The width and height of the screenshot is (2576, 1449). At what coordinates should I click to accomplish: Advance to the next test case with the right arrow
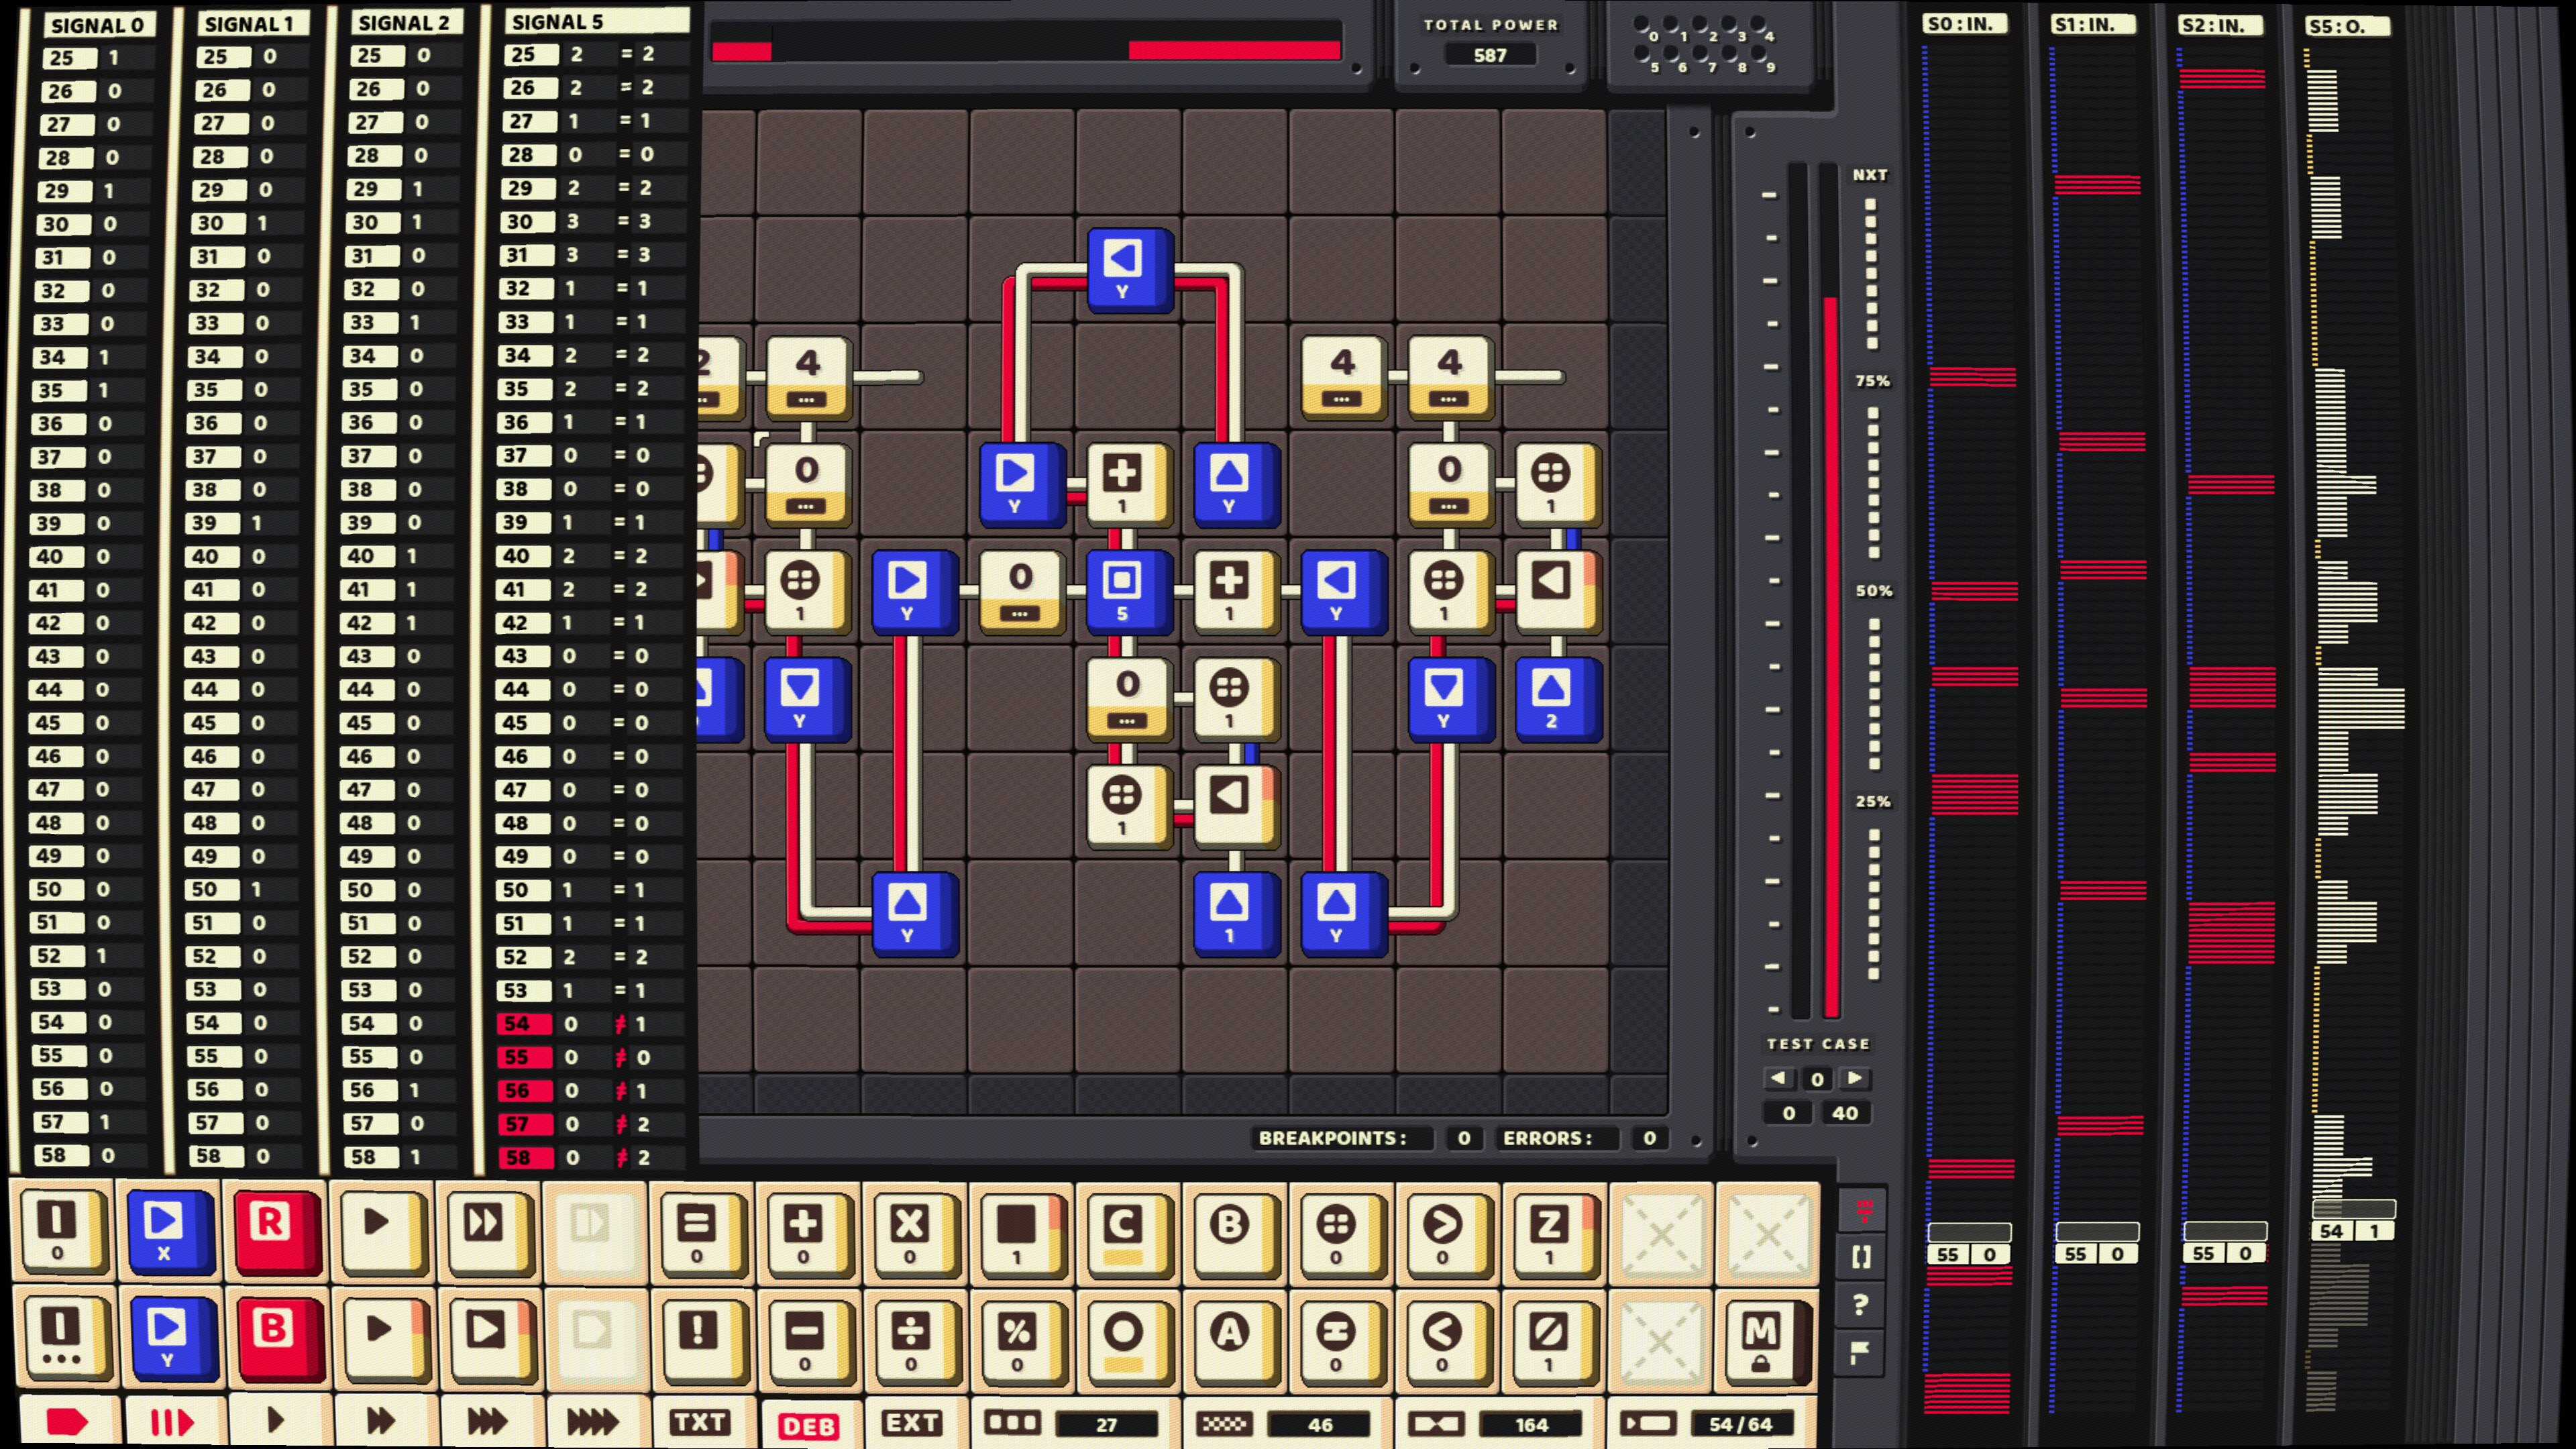pos(1855,1079)
